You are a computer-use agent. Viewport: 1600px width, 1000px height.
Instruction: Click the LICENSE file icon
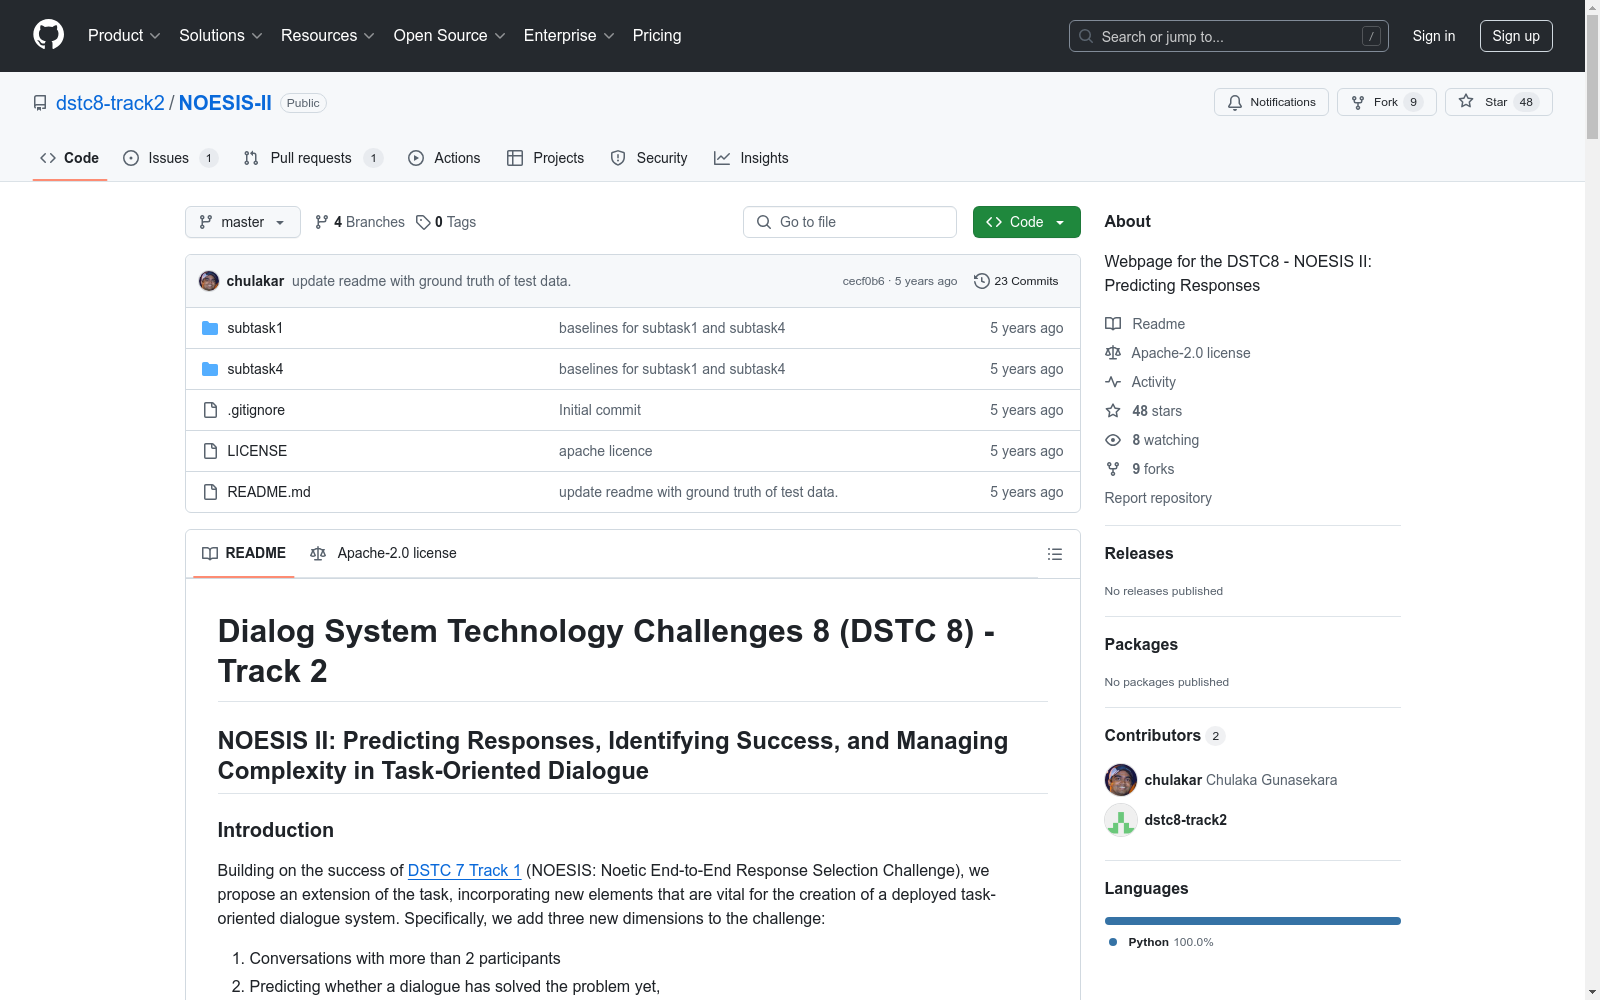[210, 451]
